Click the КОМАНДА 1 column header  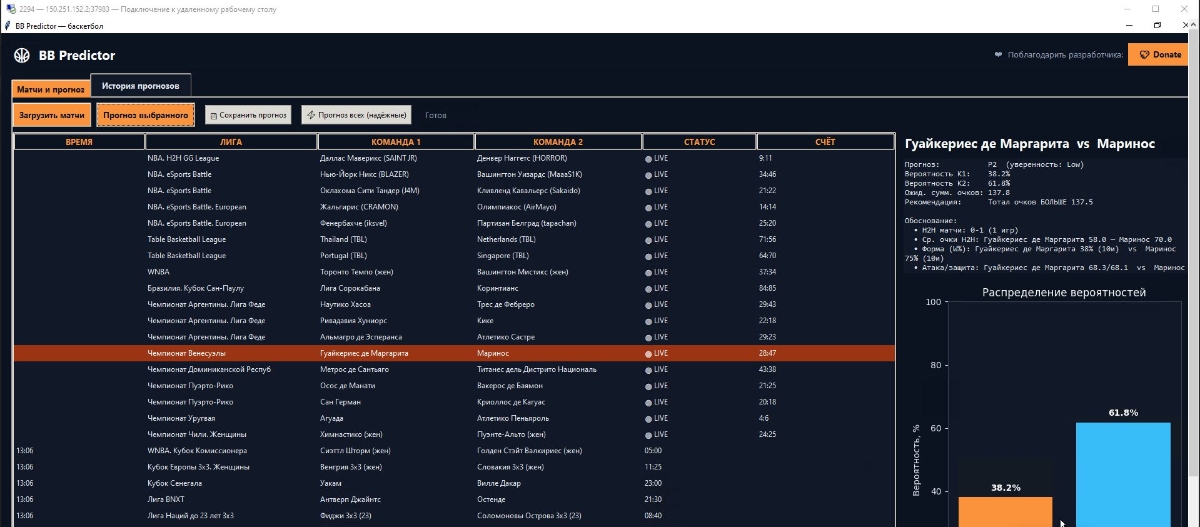point(396,142)
